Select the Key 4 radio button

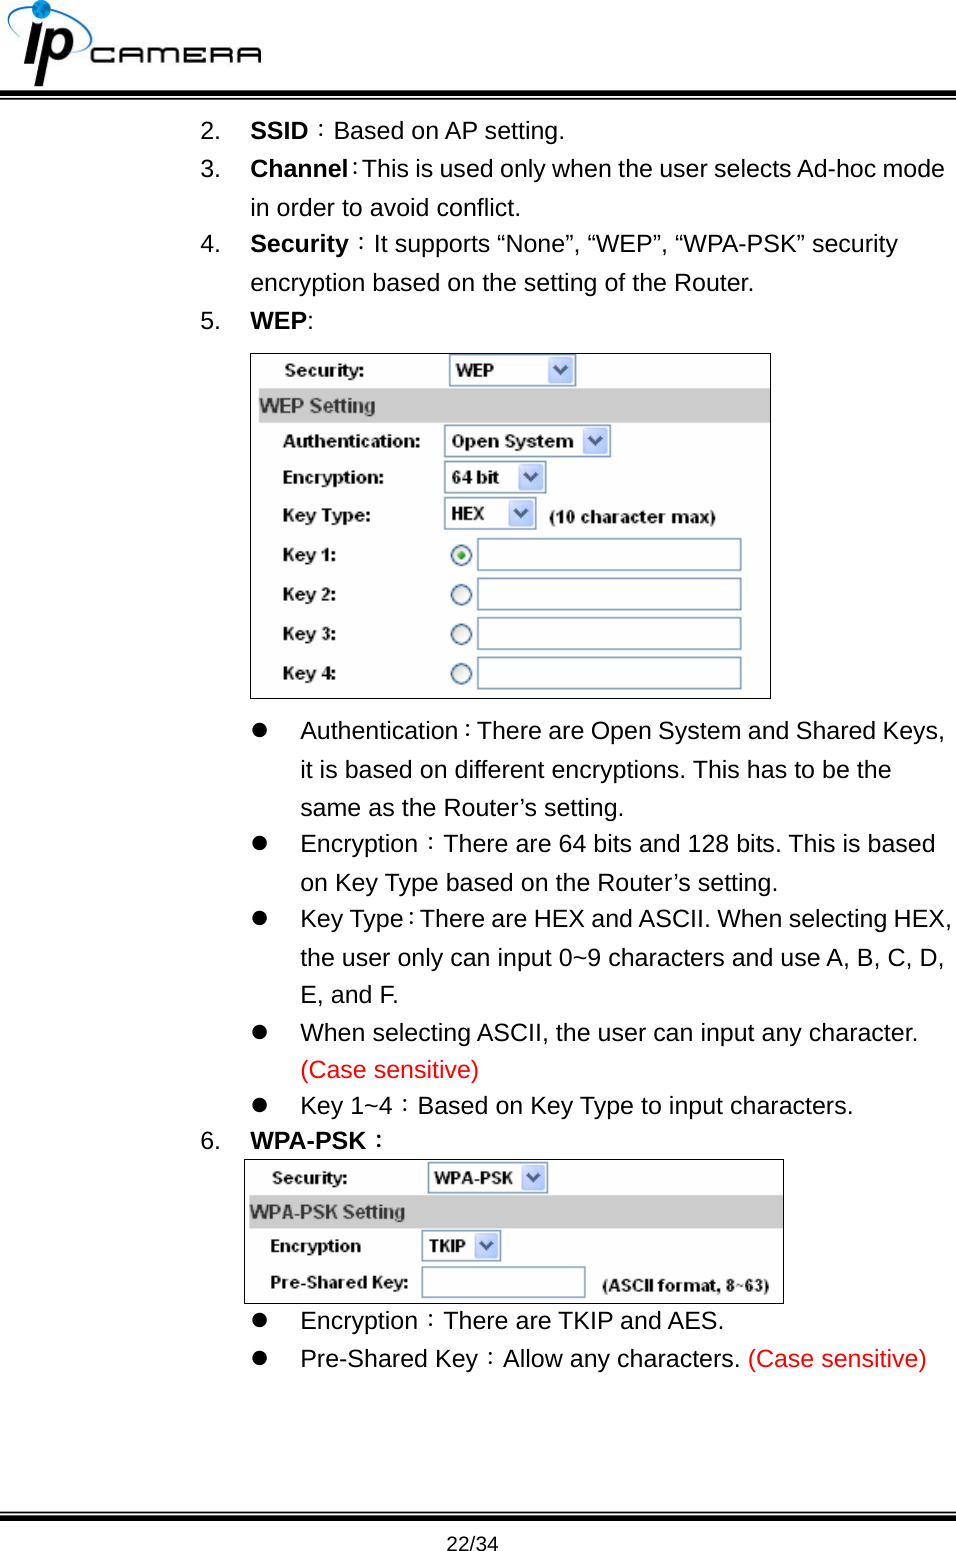click(460, 674)
